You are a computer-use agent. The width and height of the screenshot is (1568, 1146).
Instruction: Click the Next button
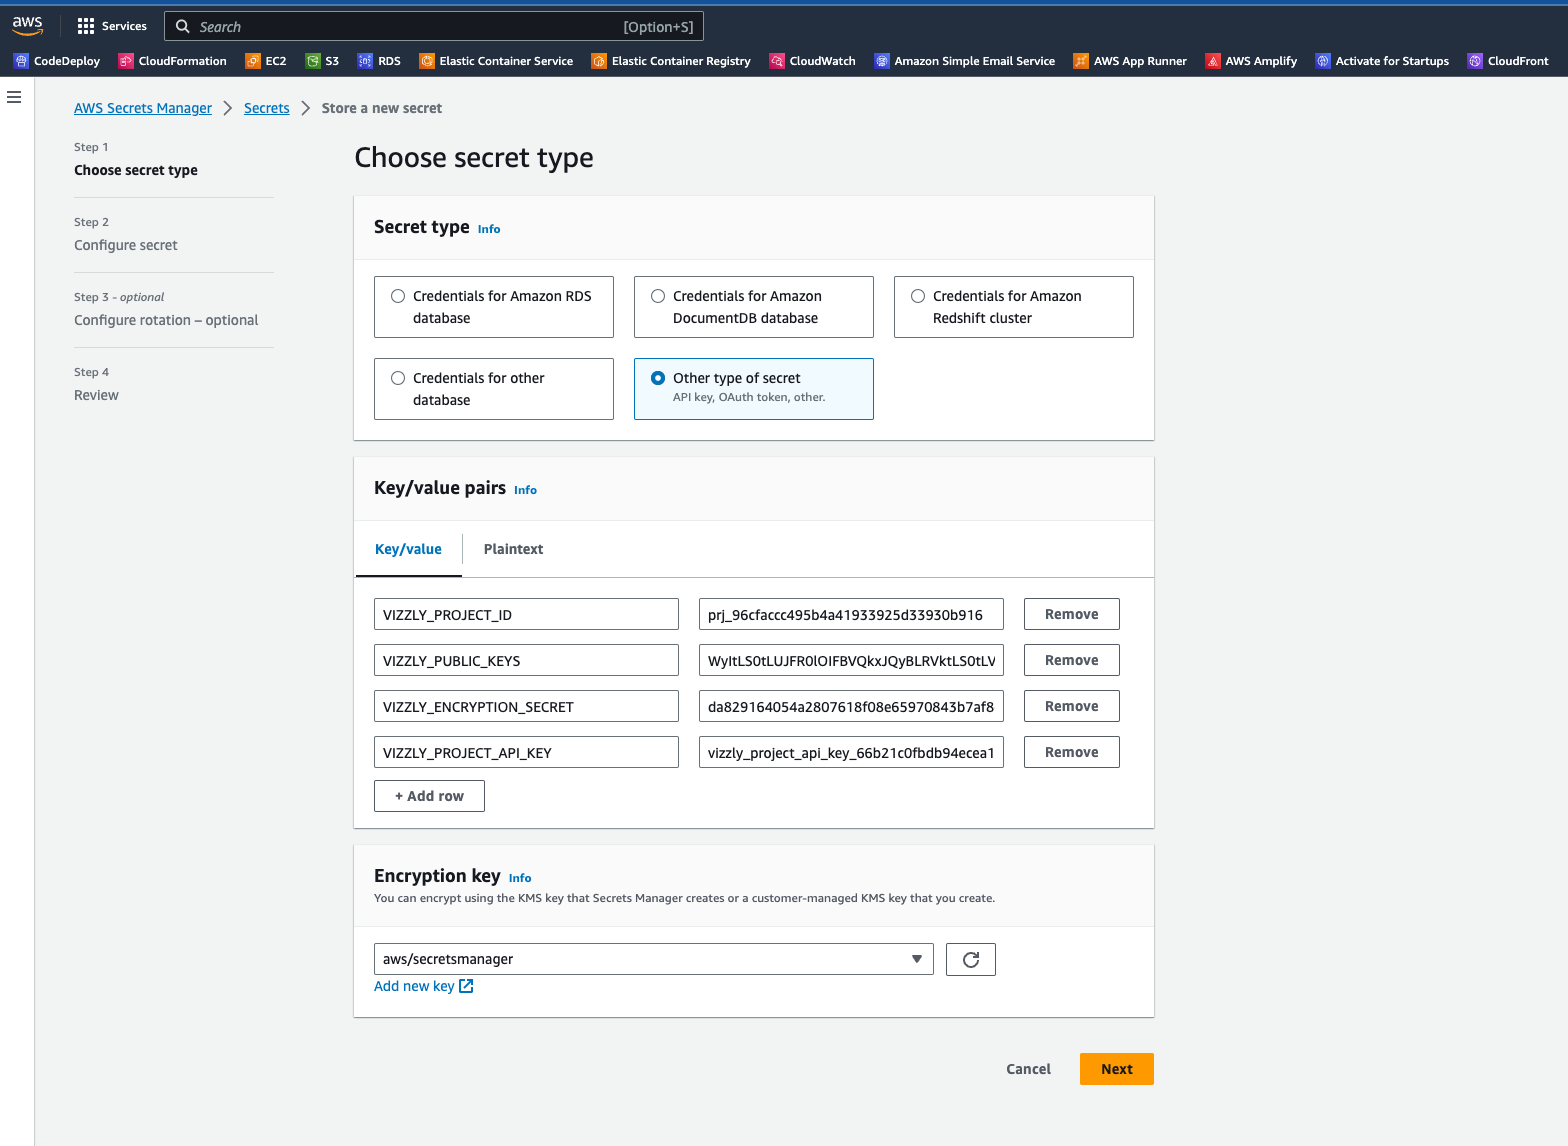click(x=1117, y=1069)
